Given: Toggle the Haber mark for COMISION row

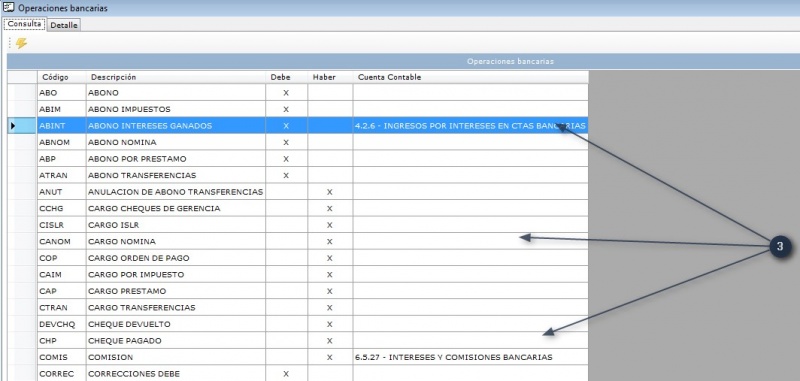Looking at the screenshot, I should tap(330, 357).
